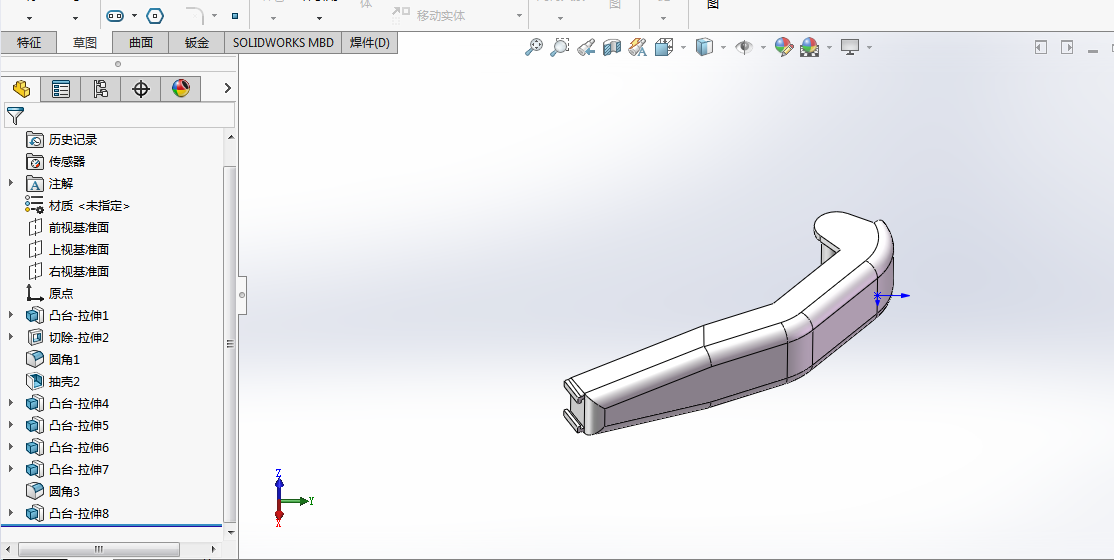1114x560 pixels.
Task: Open FeatureManager design tree tab
Action: [21, 89]
